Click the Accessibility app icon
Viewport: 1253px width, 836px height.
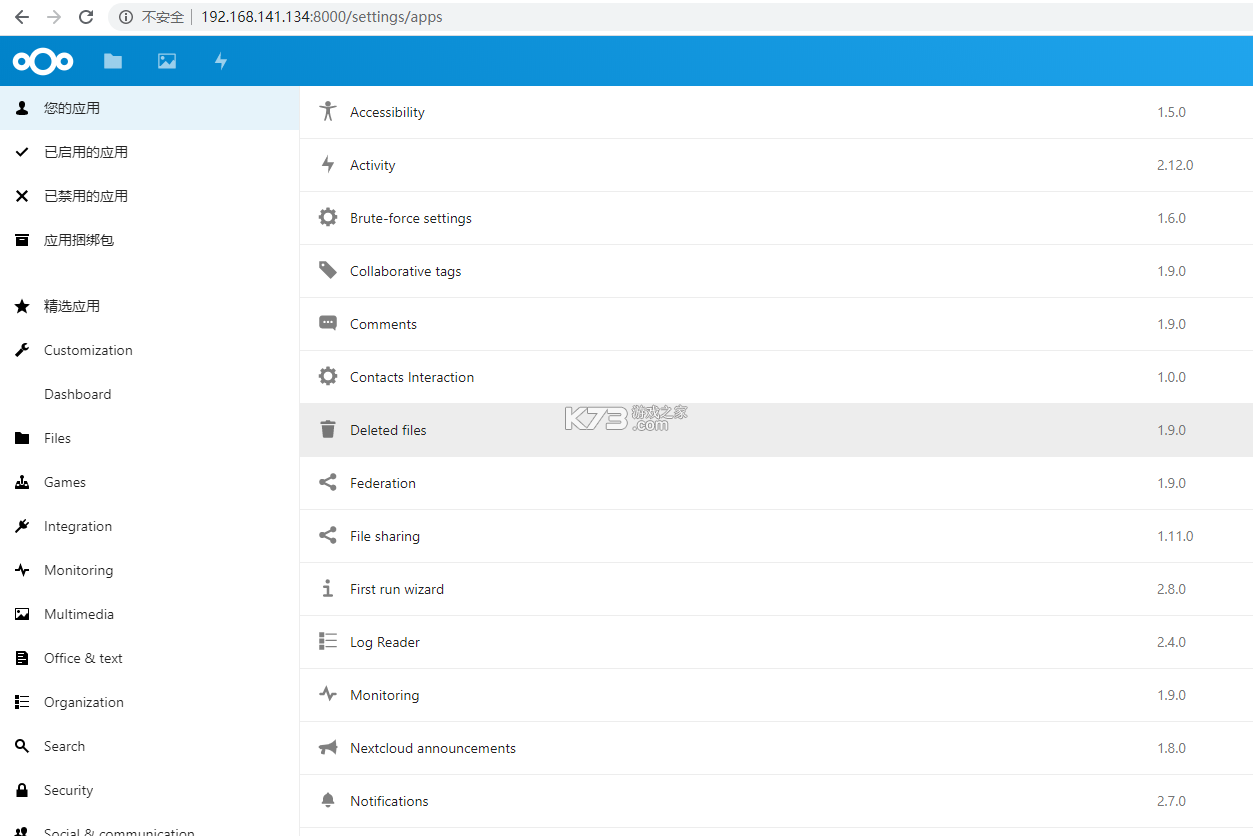click(x=328, y=112)
